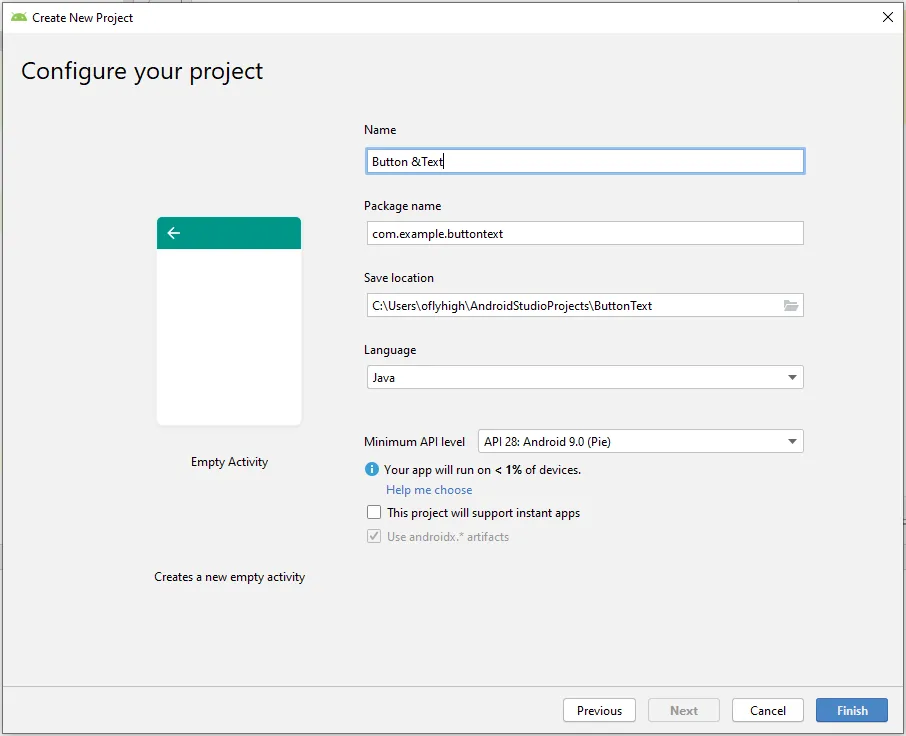Viewport: 906px width, 736px height.
Task: Click the Cancel button
Action: tap(767, 710)
